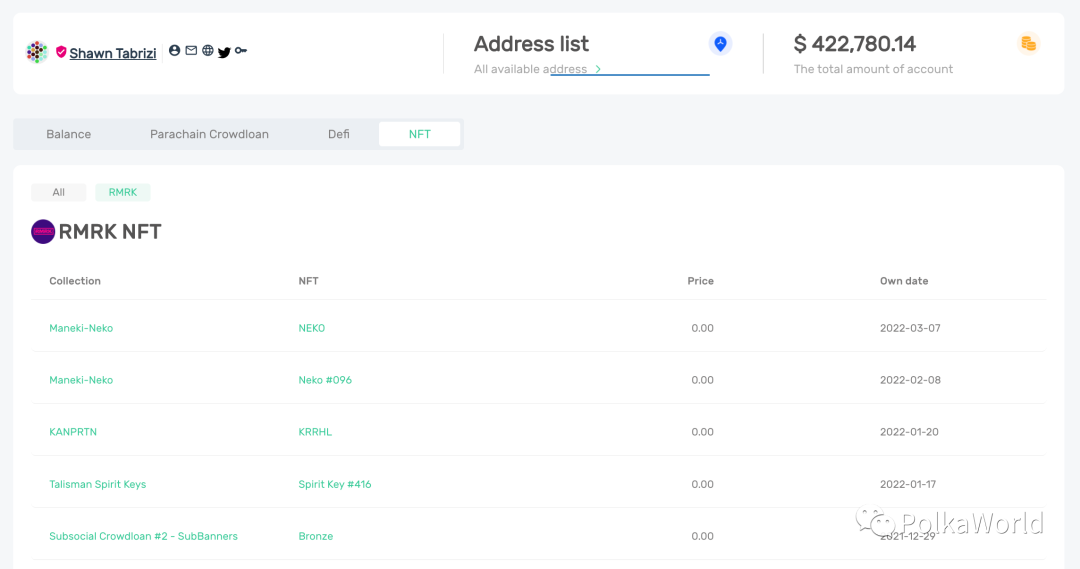Open the Bronze NFT link
This screenshot has height=569, width=1080.
315,536
